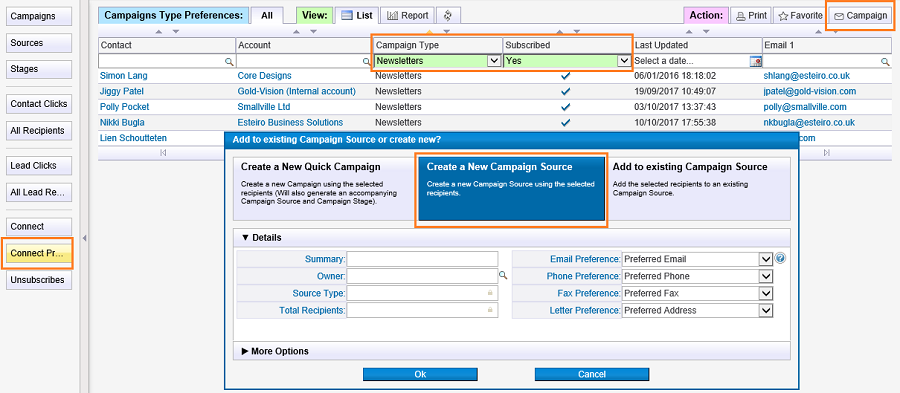Open Connect in sidebar
900x393 pixels.
pos(39,227)
